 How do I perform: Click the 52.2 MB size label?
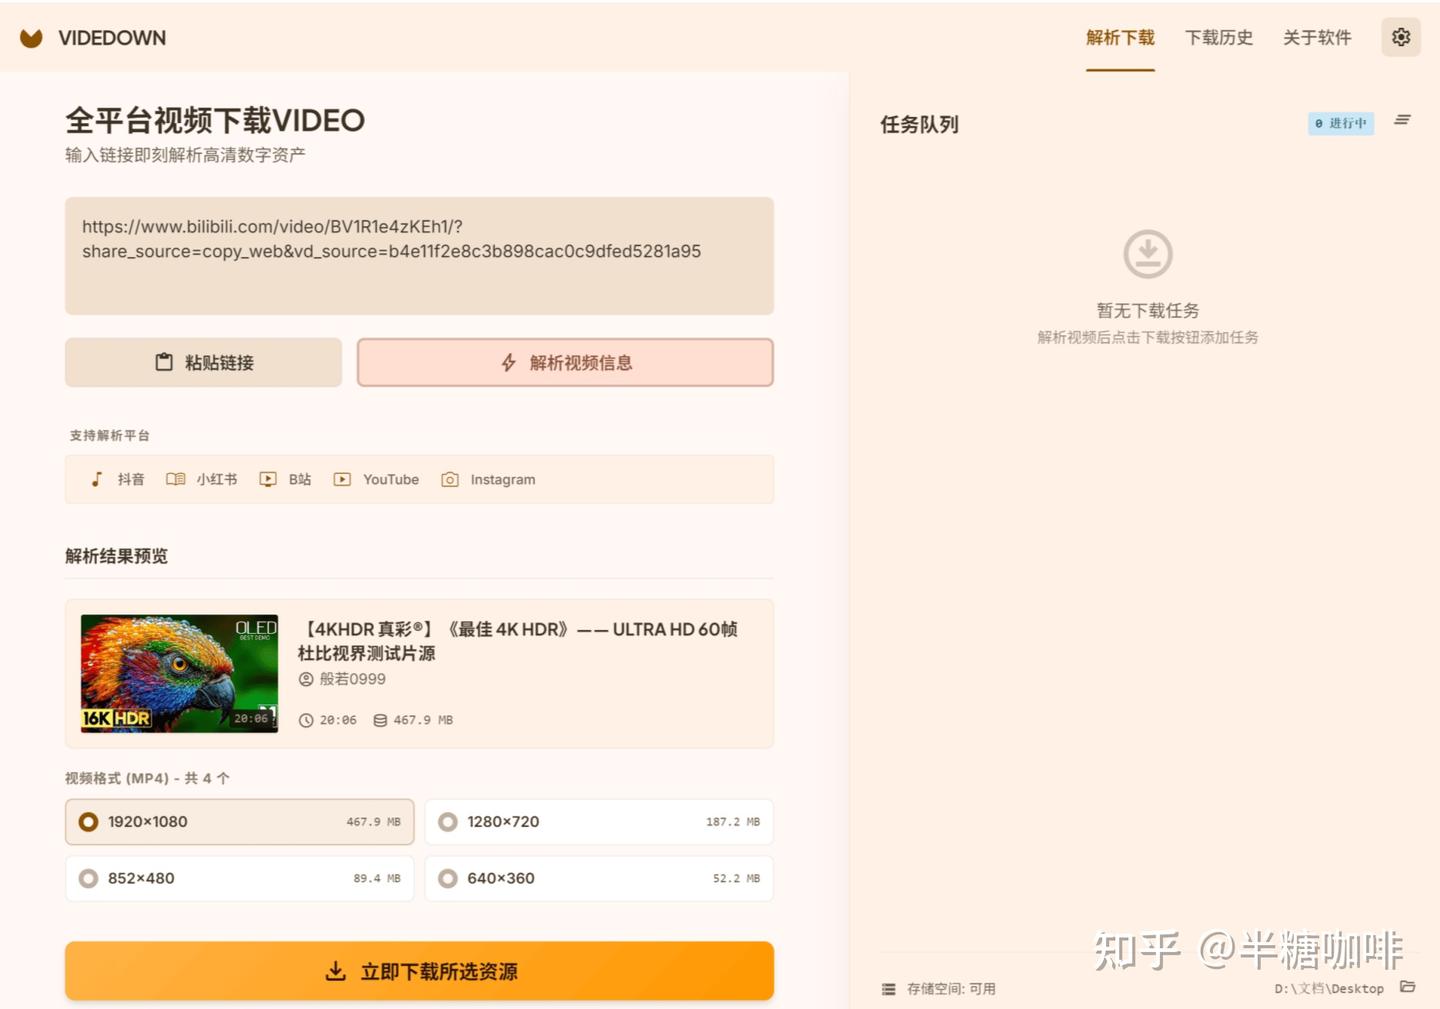736,879
